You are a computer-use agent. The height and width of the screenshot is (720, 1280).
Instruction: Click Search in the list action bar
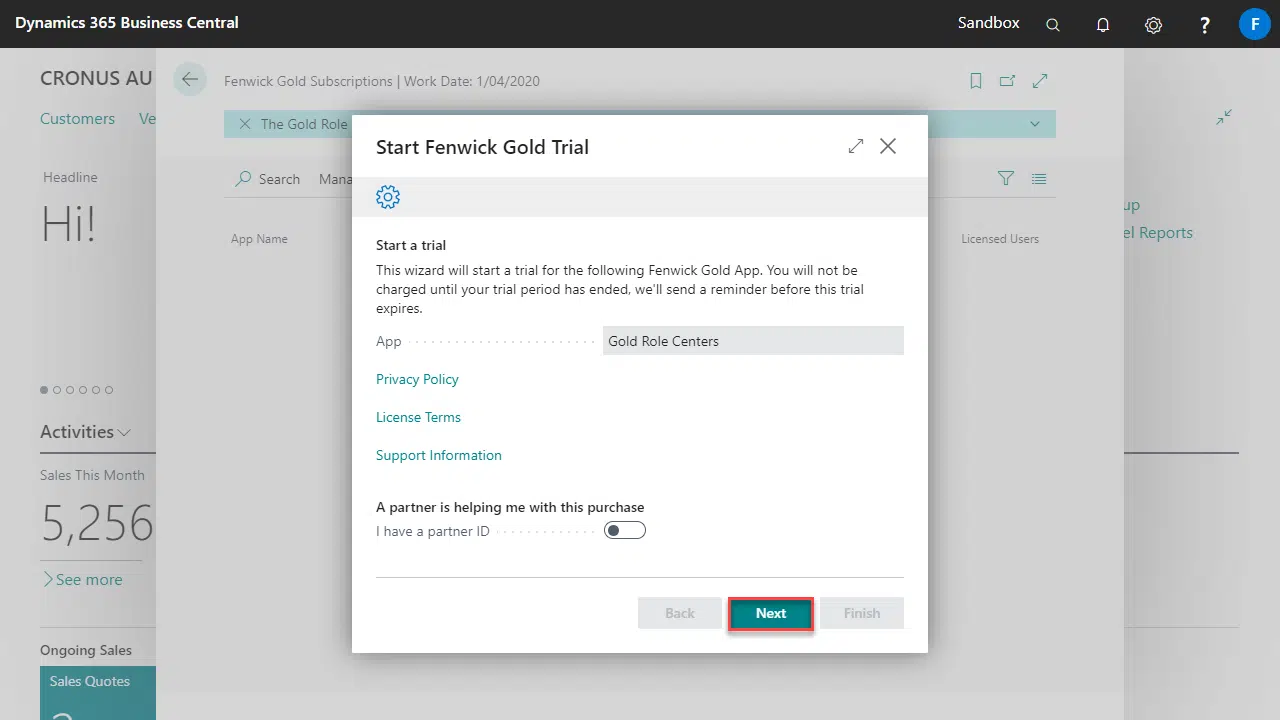268,179
